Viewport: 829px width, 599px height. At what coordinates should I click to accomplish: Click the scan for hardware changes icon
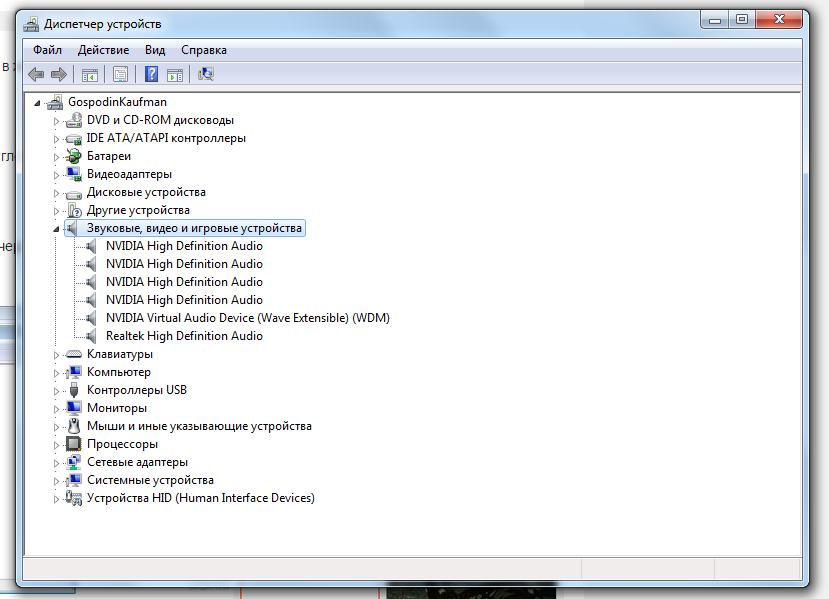pos(206,74)
